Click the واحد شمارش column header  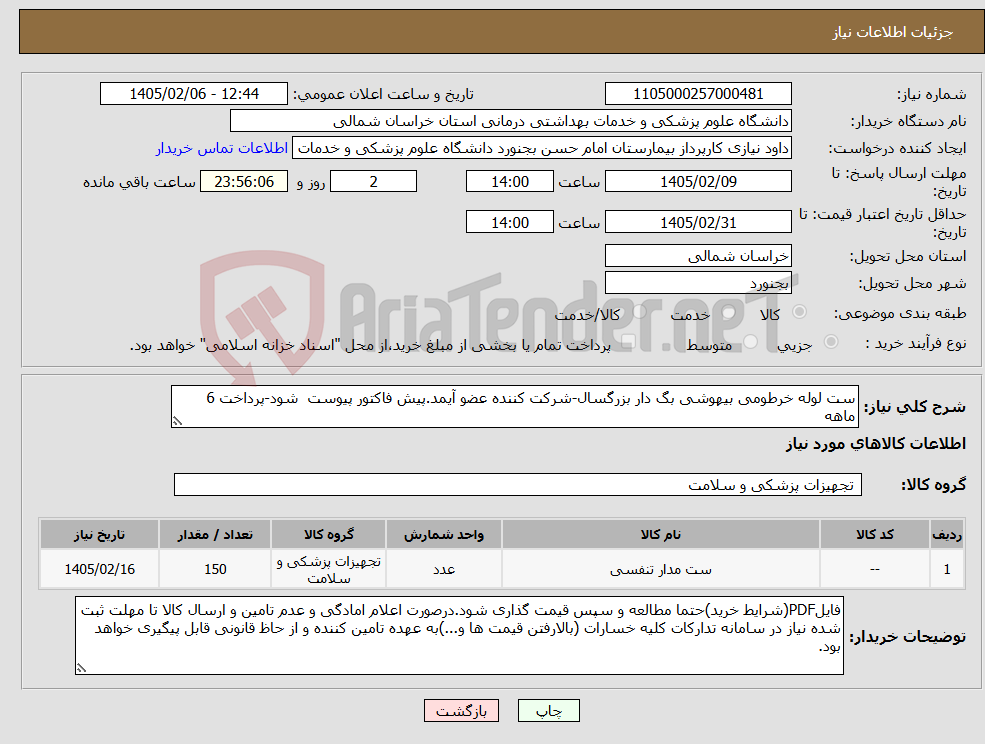[x=444, y=534]
